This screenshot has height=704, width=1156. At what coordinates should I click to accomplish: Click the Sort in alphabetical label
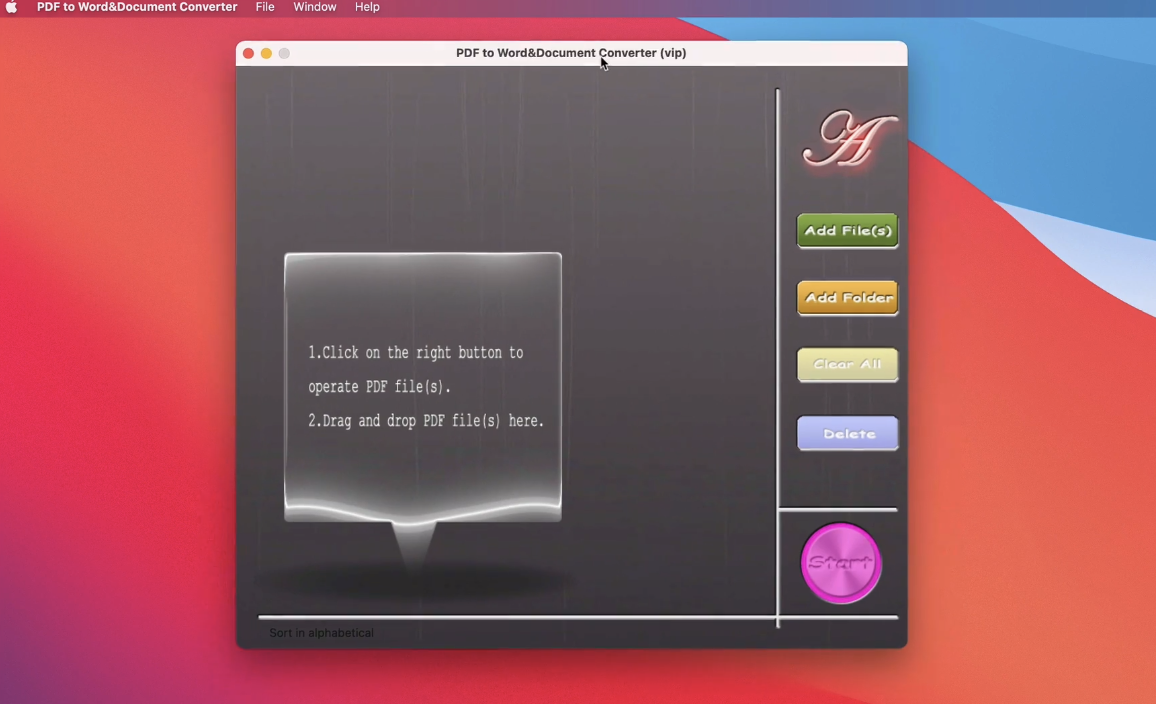click(x=321, y=632)
